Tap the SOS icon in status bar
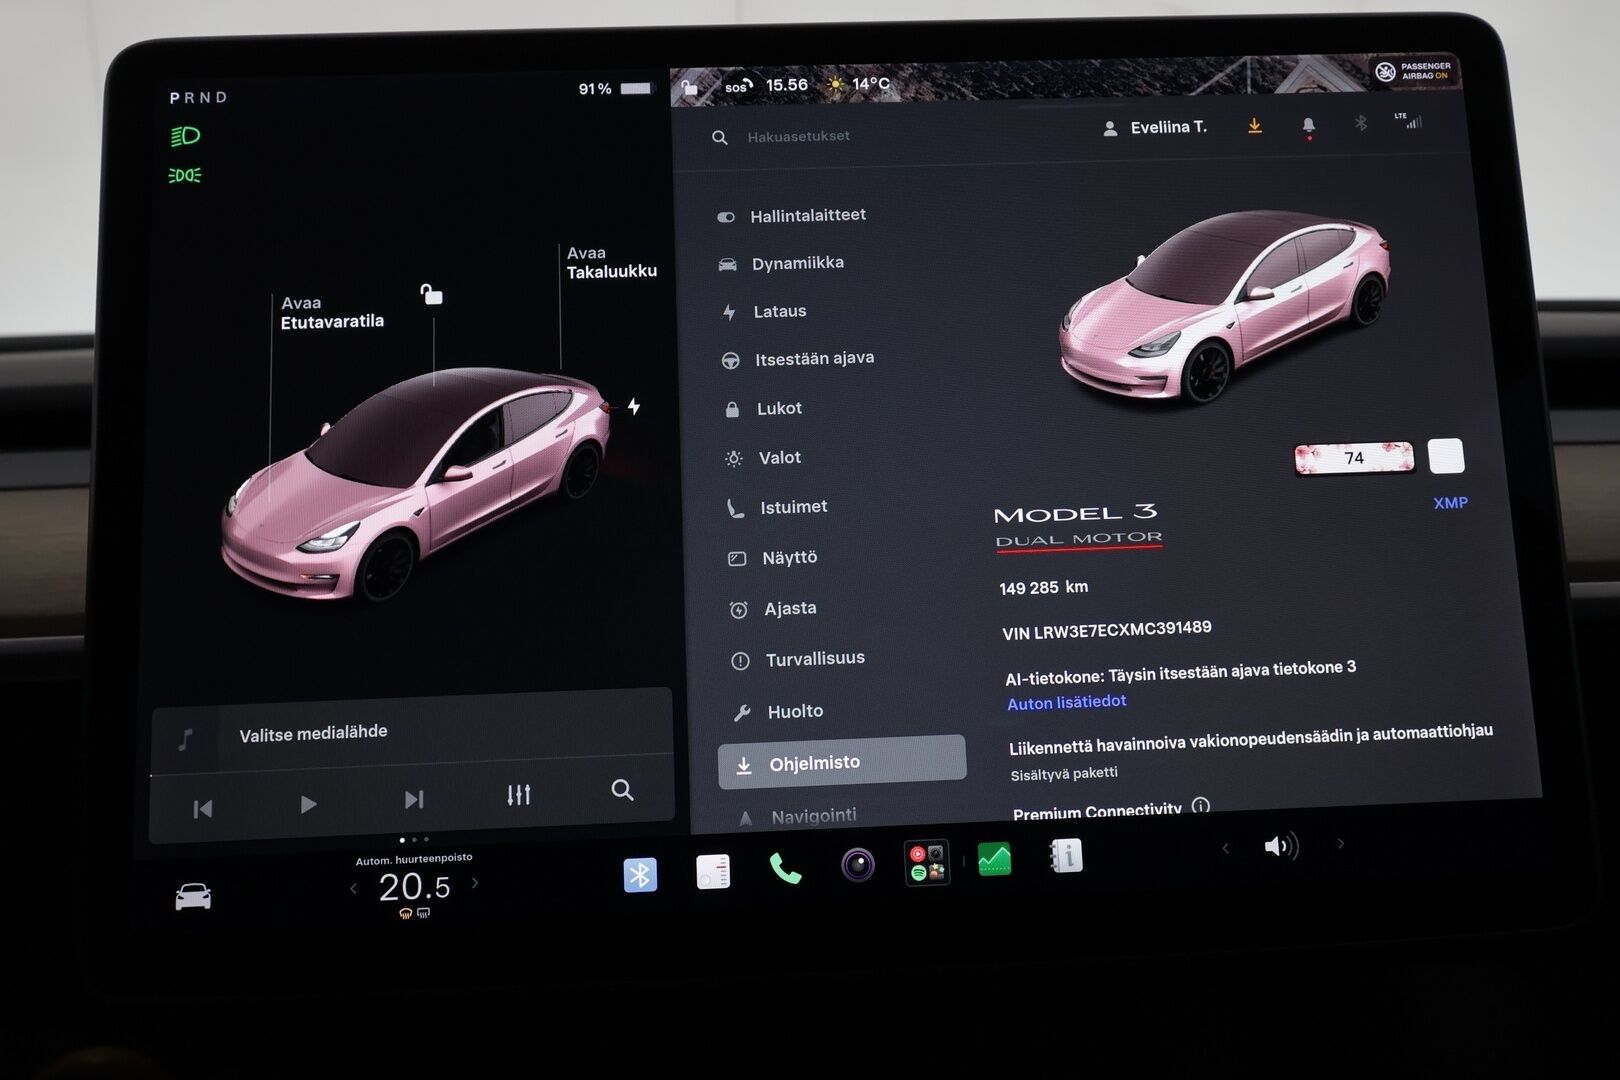The height and width of the screenshot is (1080, 1620). 738,87
